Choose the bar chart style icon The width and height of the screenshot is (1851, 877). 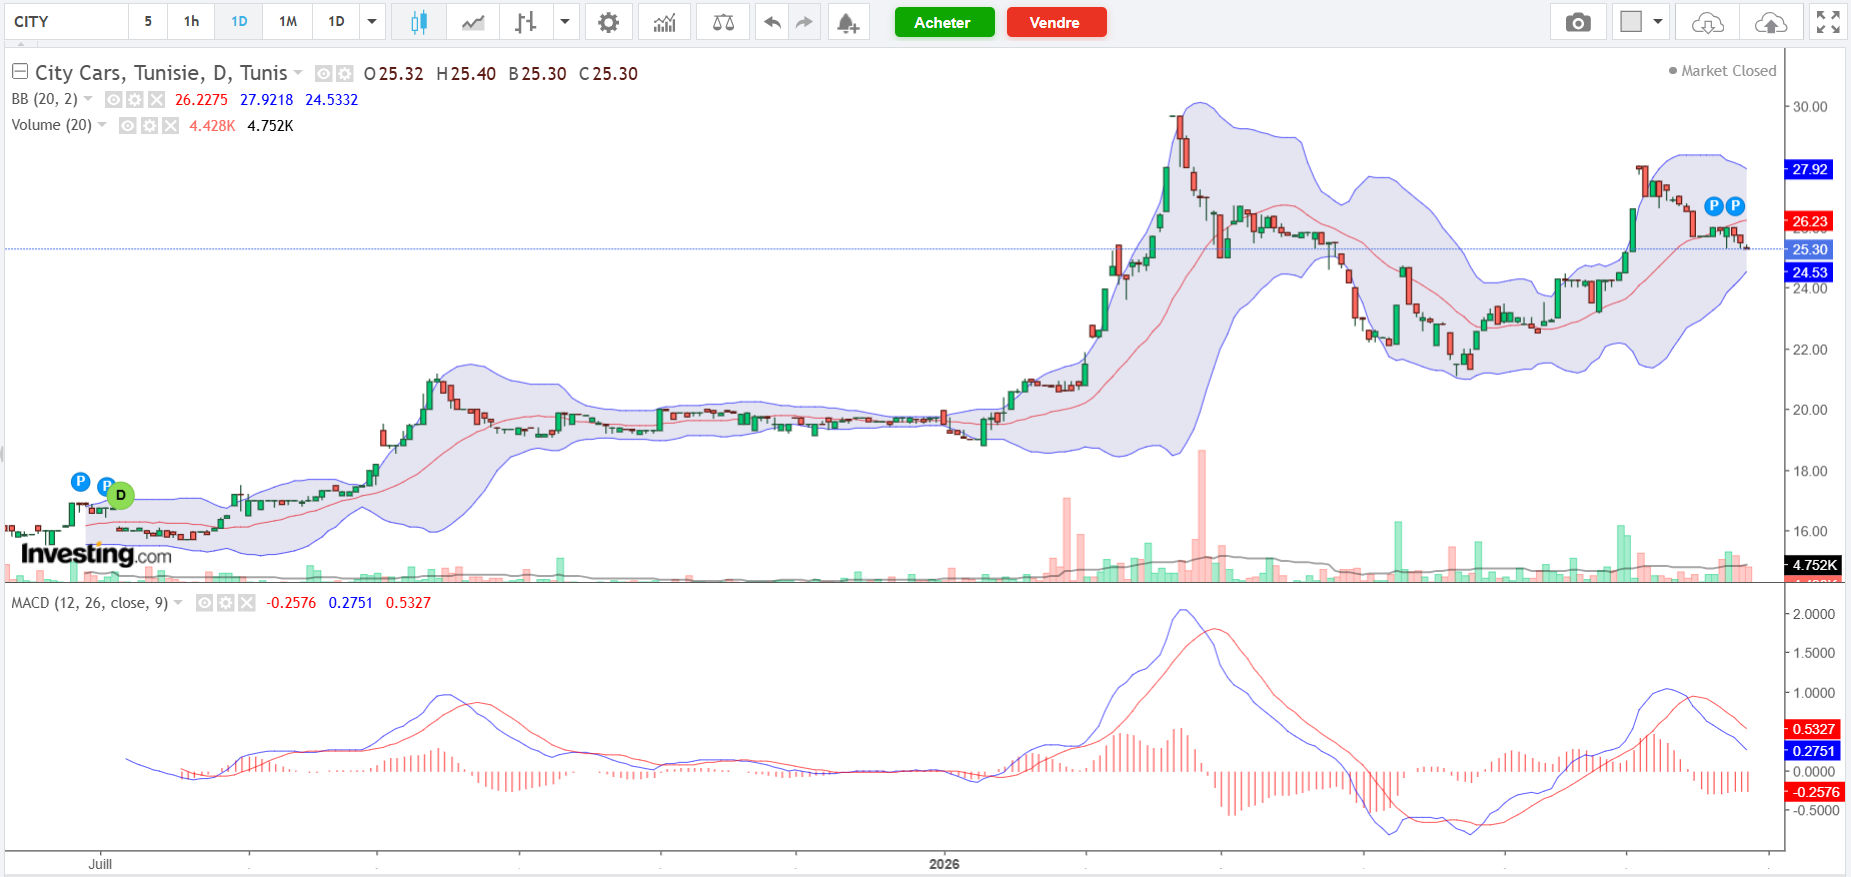(526, 22)
